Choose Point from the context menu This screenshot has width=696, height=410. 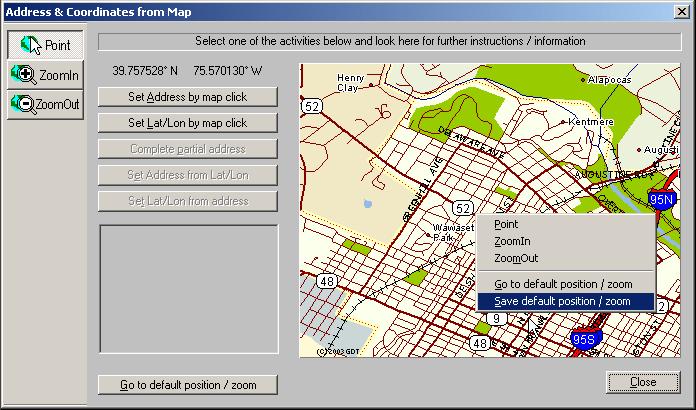click(506, 225)
